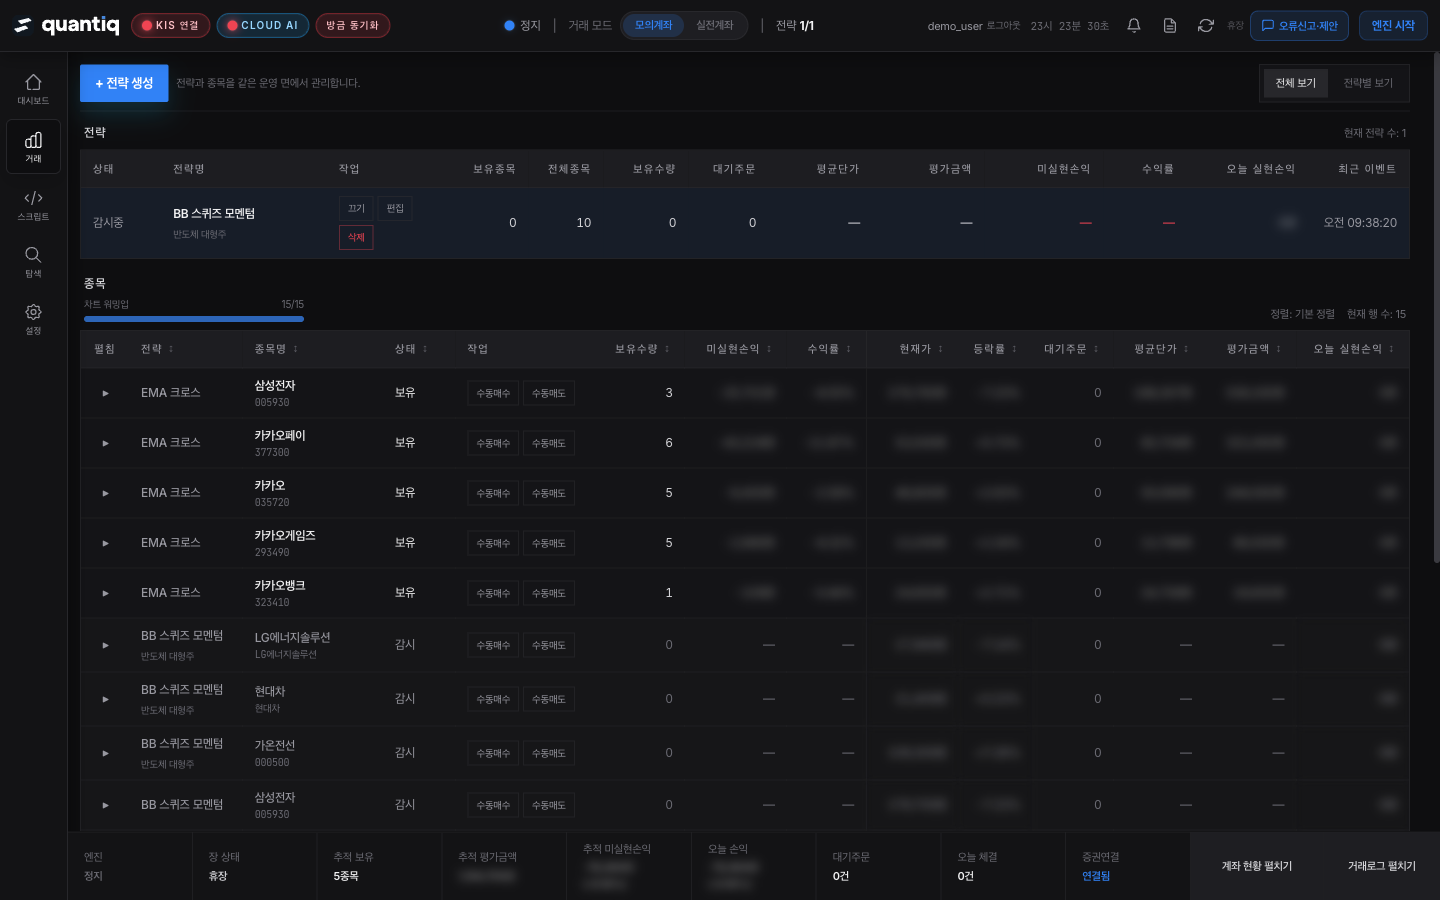Click the 전략 생성 button
This screenshot has height=900, width=1440.
click(x=124, y=83)
